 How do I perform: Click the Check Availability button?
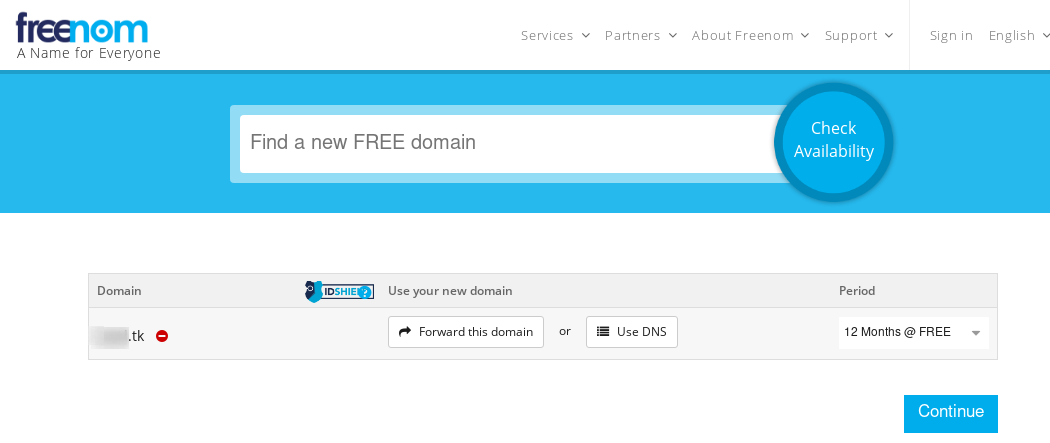click(x=834, y=142)
